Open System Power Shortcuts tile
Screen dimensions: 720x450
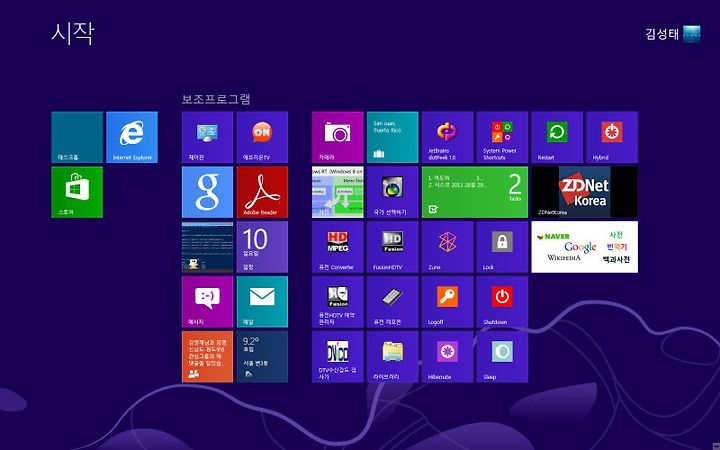click(502, 137)
